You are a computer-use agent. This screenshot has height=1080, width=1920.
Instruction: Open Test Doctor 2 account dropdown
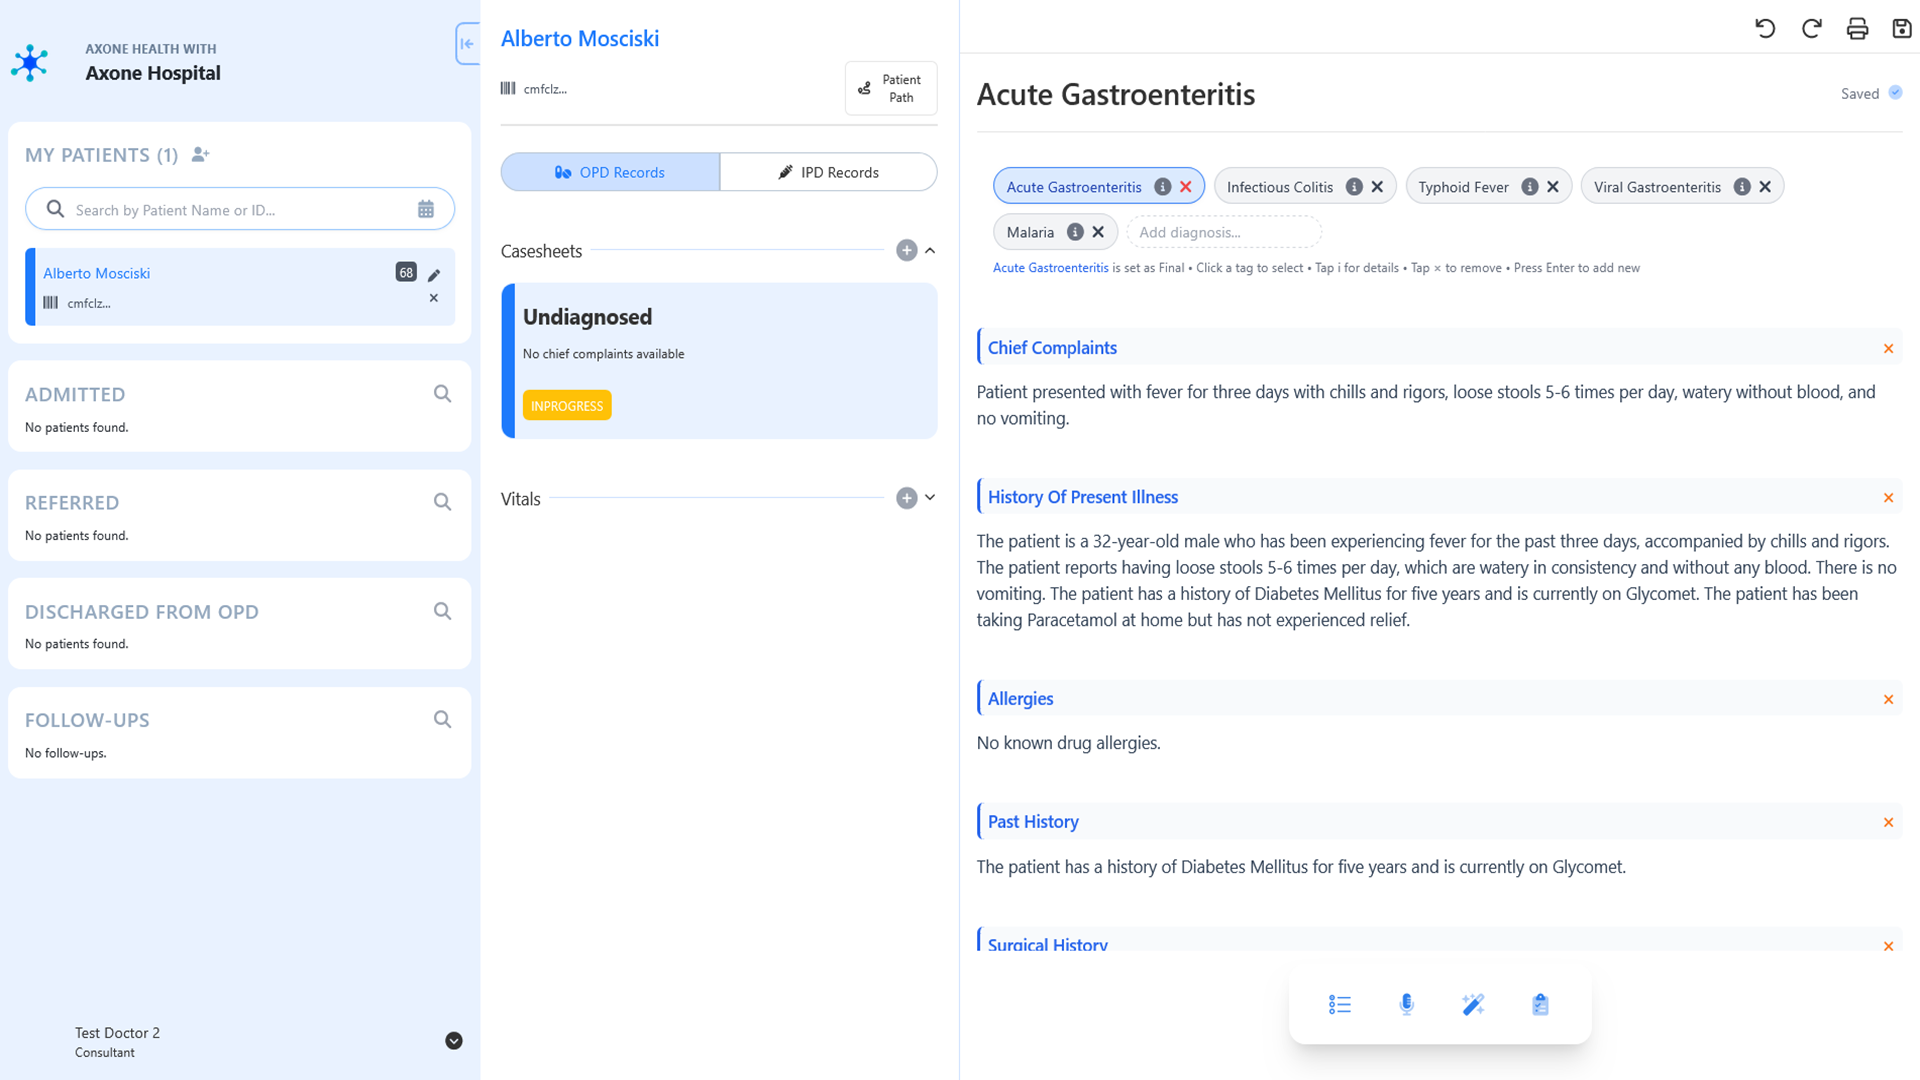pos(453,1041)
